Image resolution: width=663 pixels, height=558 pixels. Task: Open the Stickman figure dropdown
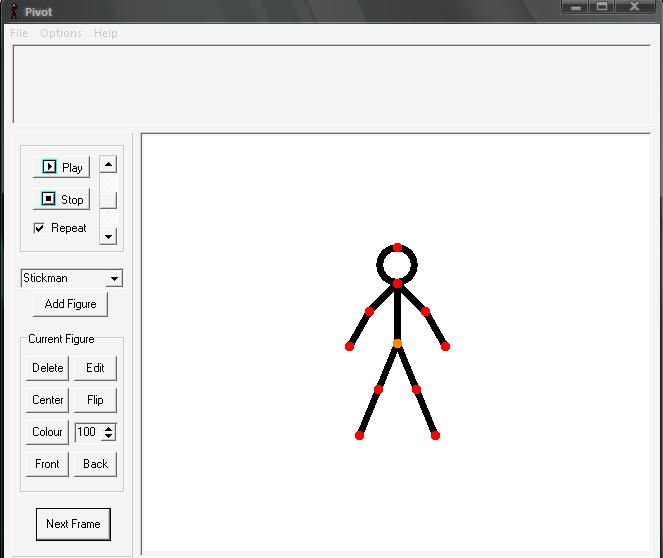click(x=114, y=279)
